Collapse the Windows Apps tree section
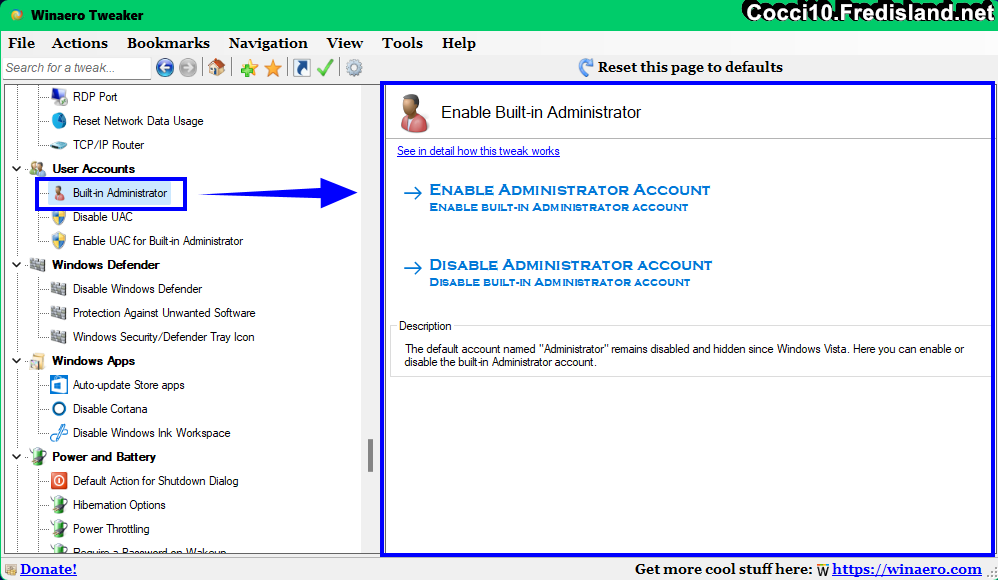The width and height of the screenshot is (998, 580). point(17,361)
